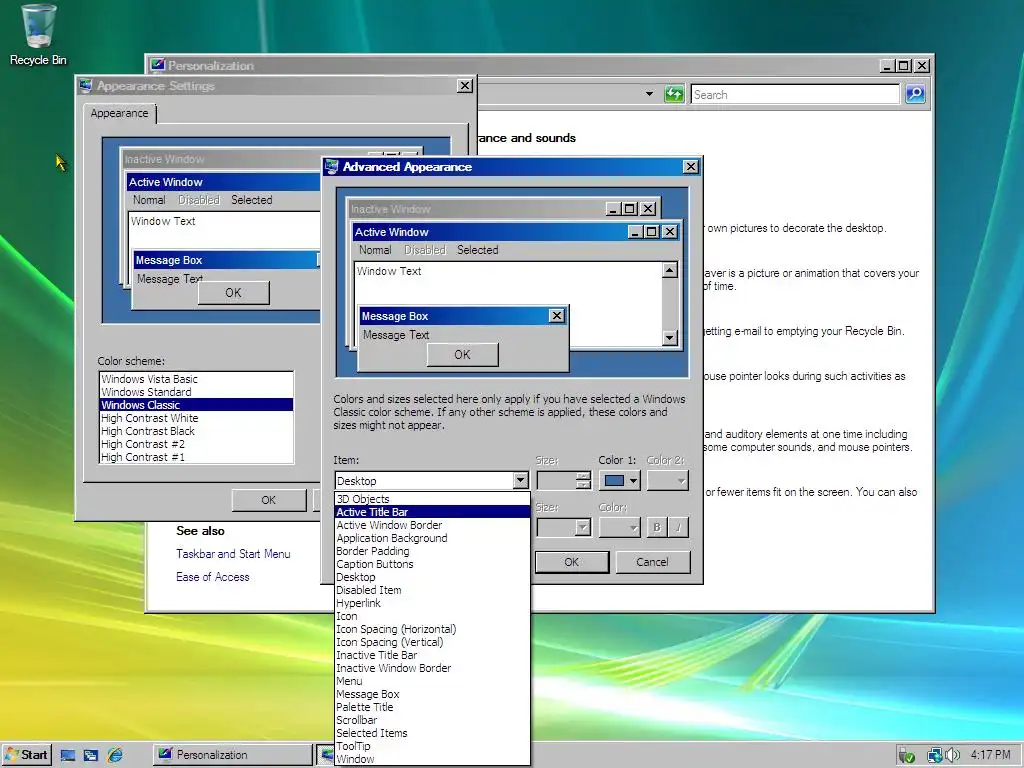Select High Contrast #1 color scheme

coord(196,457)
